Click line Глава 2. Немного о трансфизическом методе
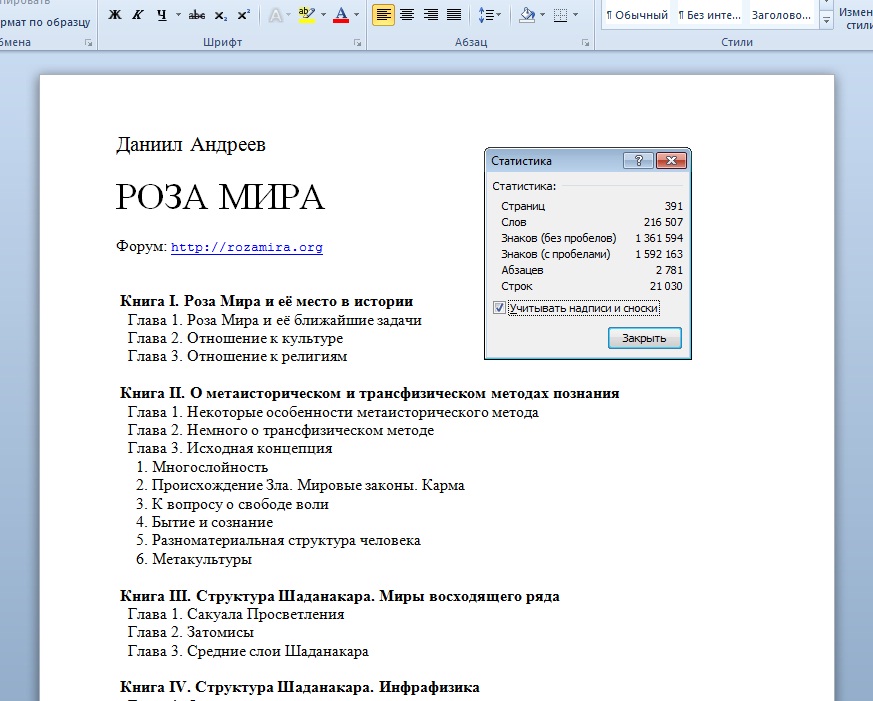The image size is (873, 701). point(281,430)
